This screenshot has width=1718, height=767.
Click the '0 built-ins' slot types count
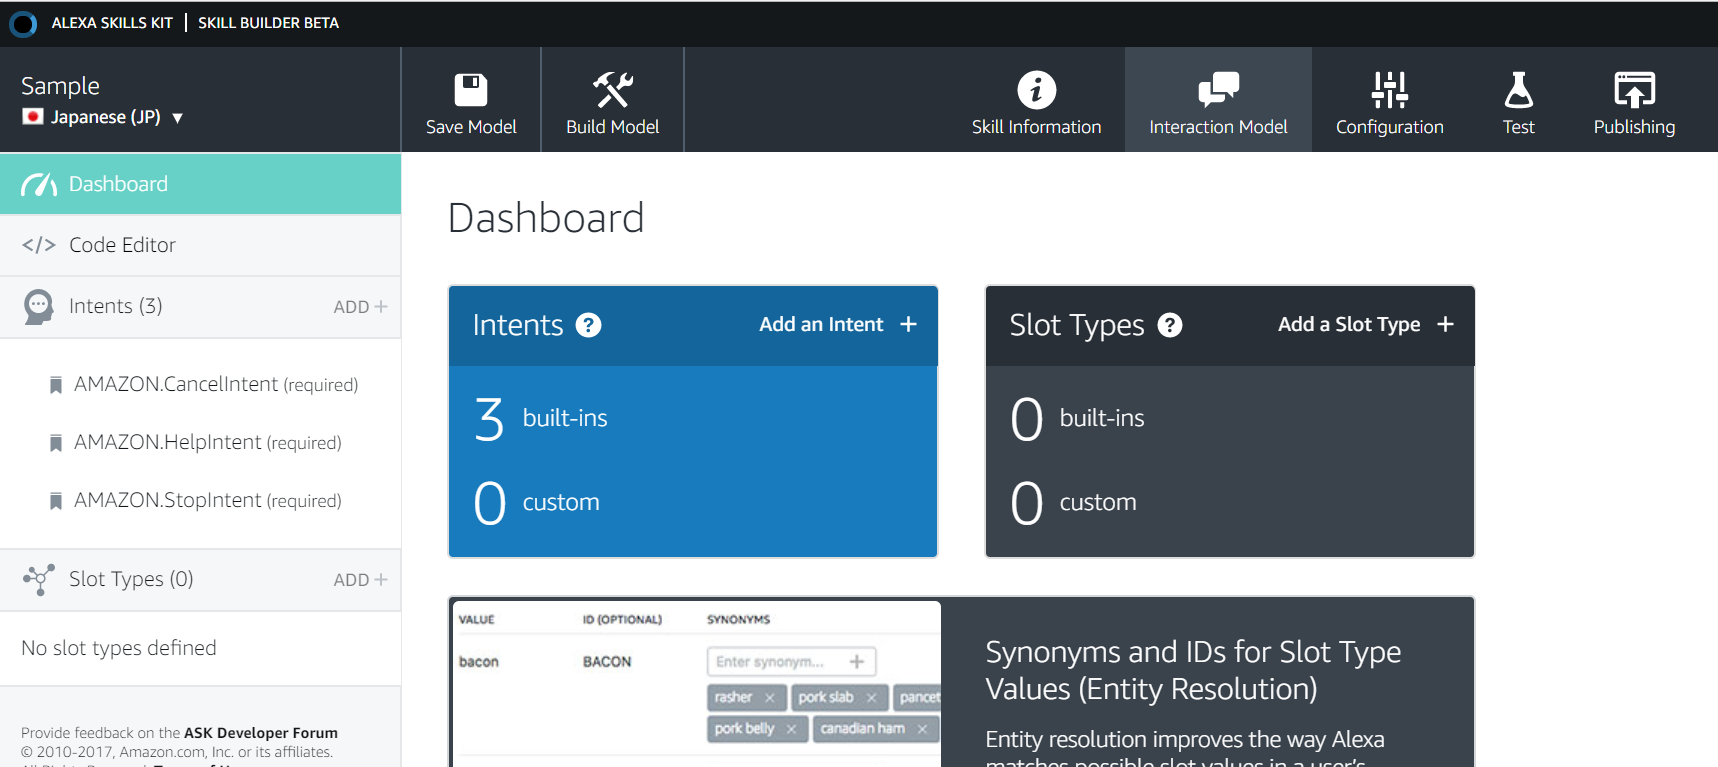point(1078,418)
